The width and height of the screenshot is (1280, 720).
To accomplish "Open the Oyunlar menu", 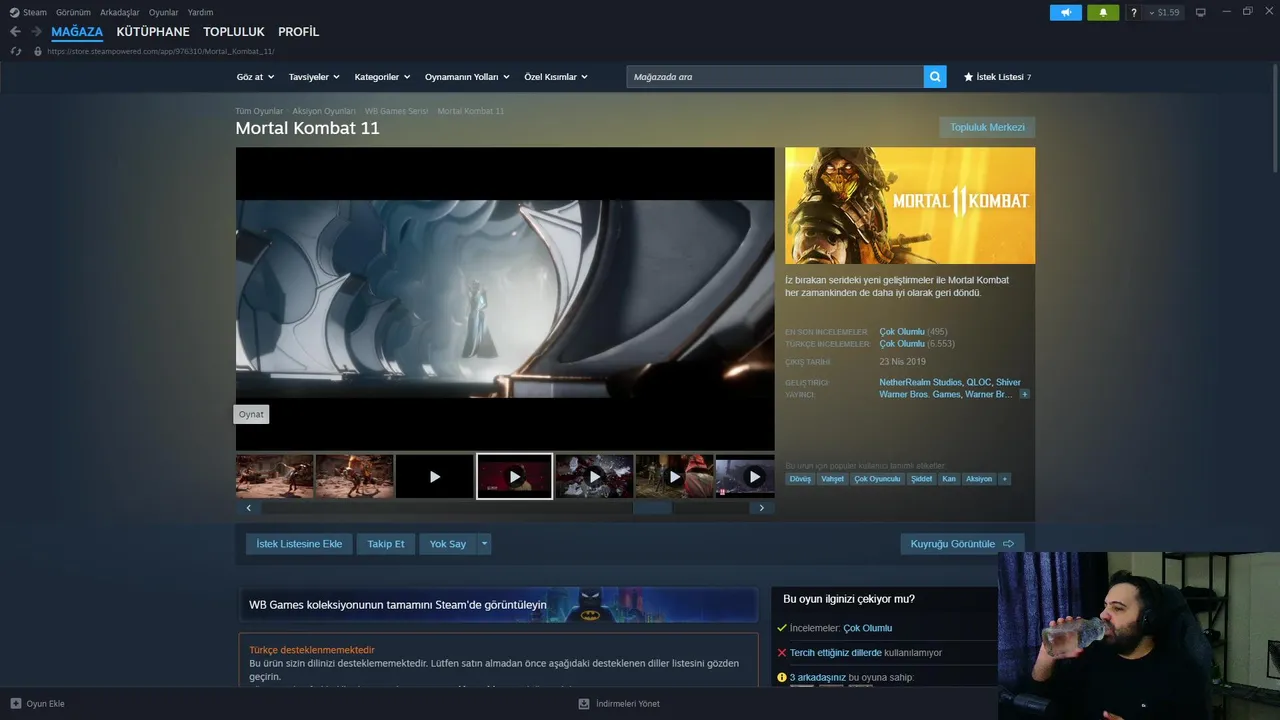I will 164,12.
